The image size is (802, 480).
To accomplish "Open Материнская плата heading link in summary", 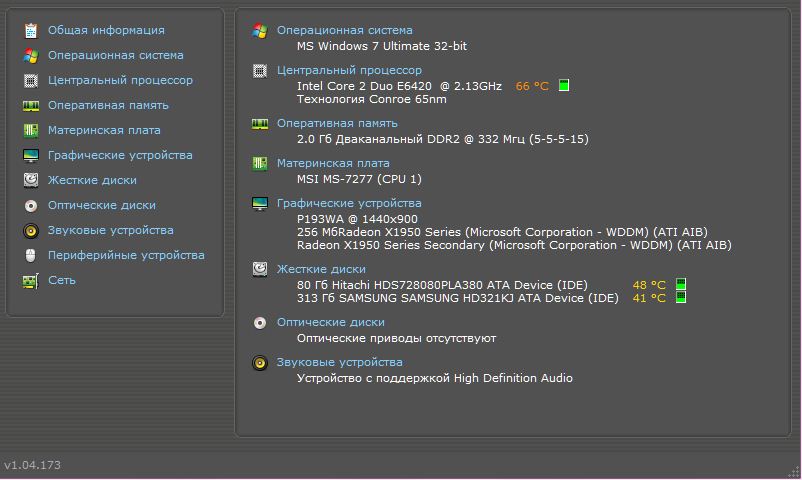I will (x=333, y=163).
